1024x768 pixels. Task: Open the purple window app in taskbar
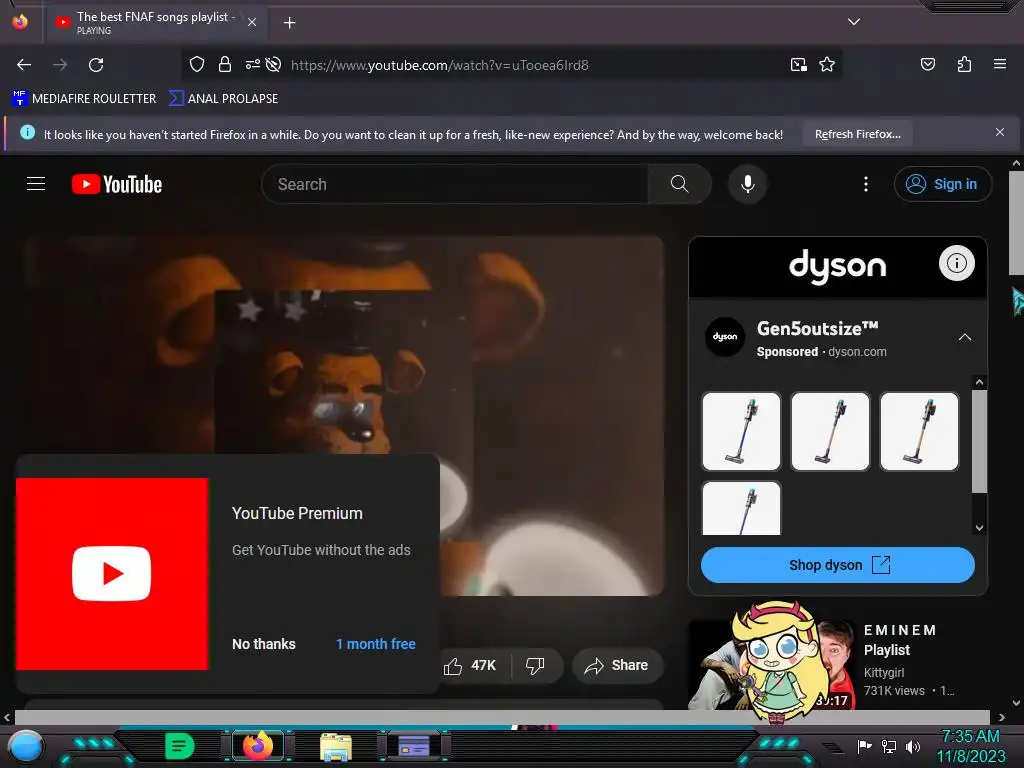[x=413, y=745]
